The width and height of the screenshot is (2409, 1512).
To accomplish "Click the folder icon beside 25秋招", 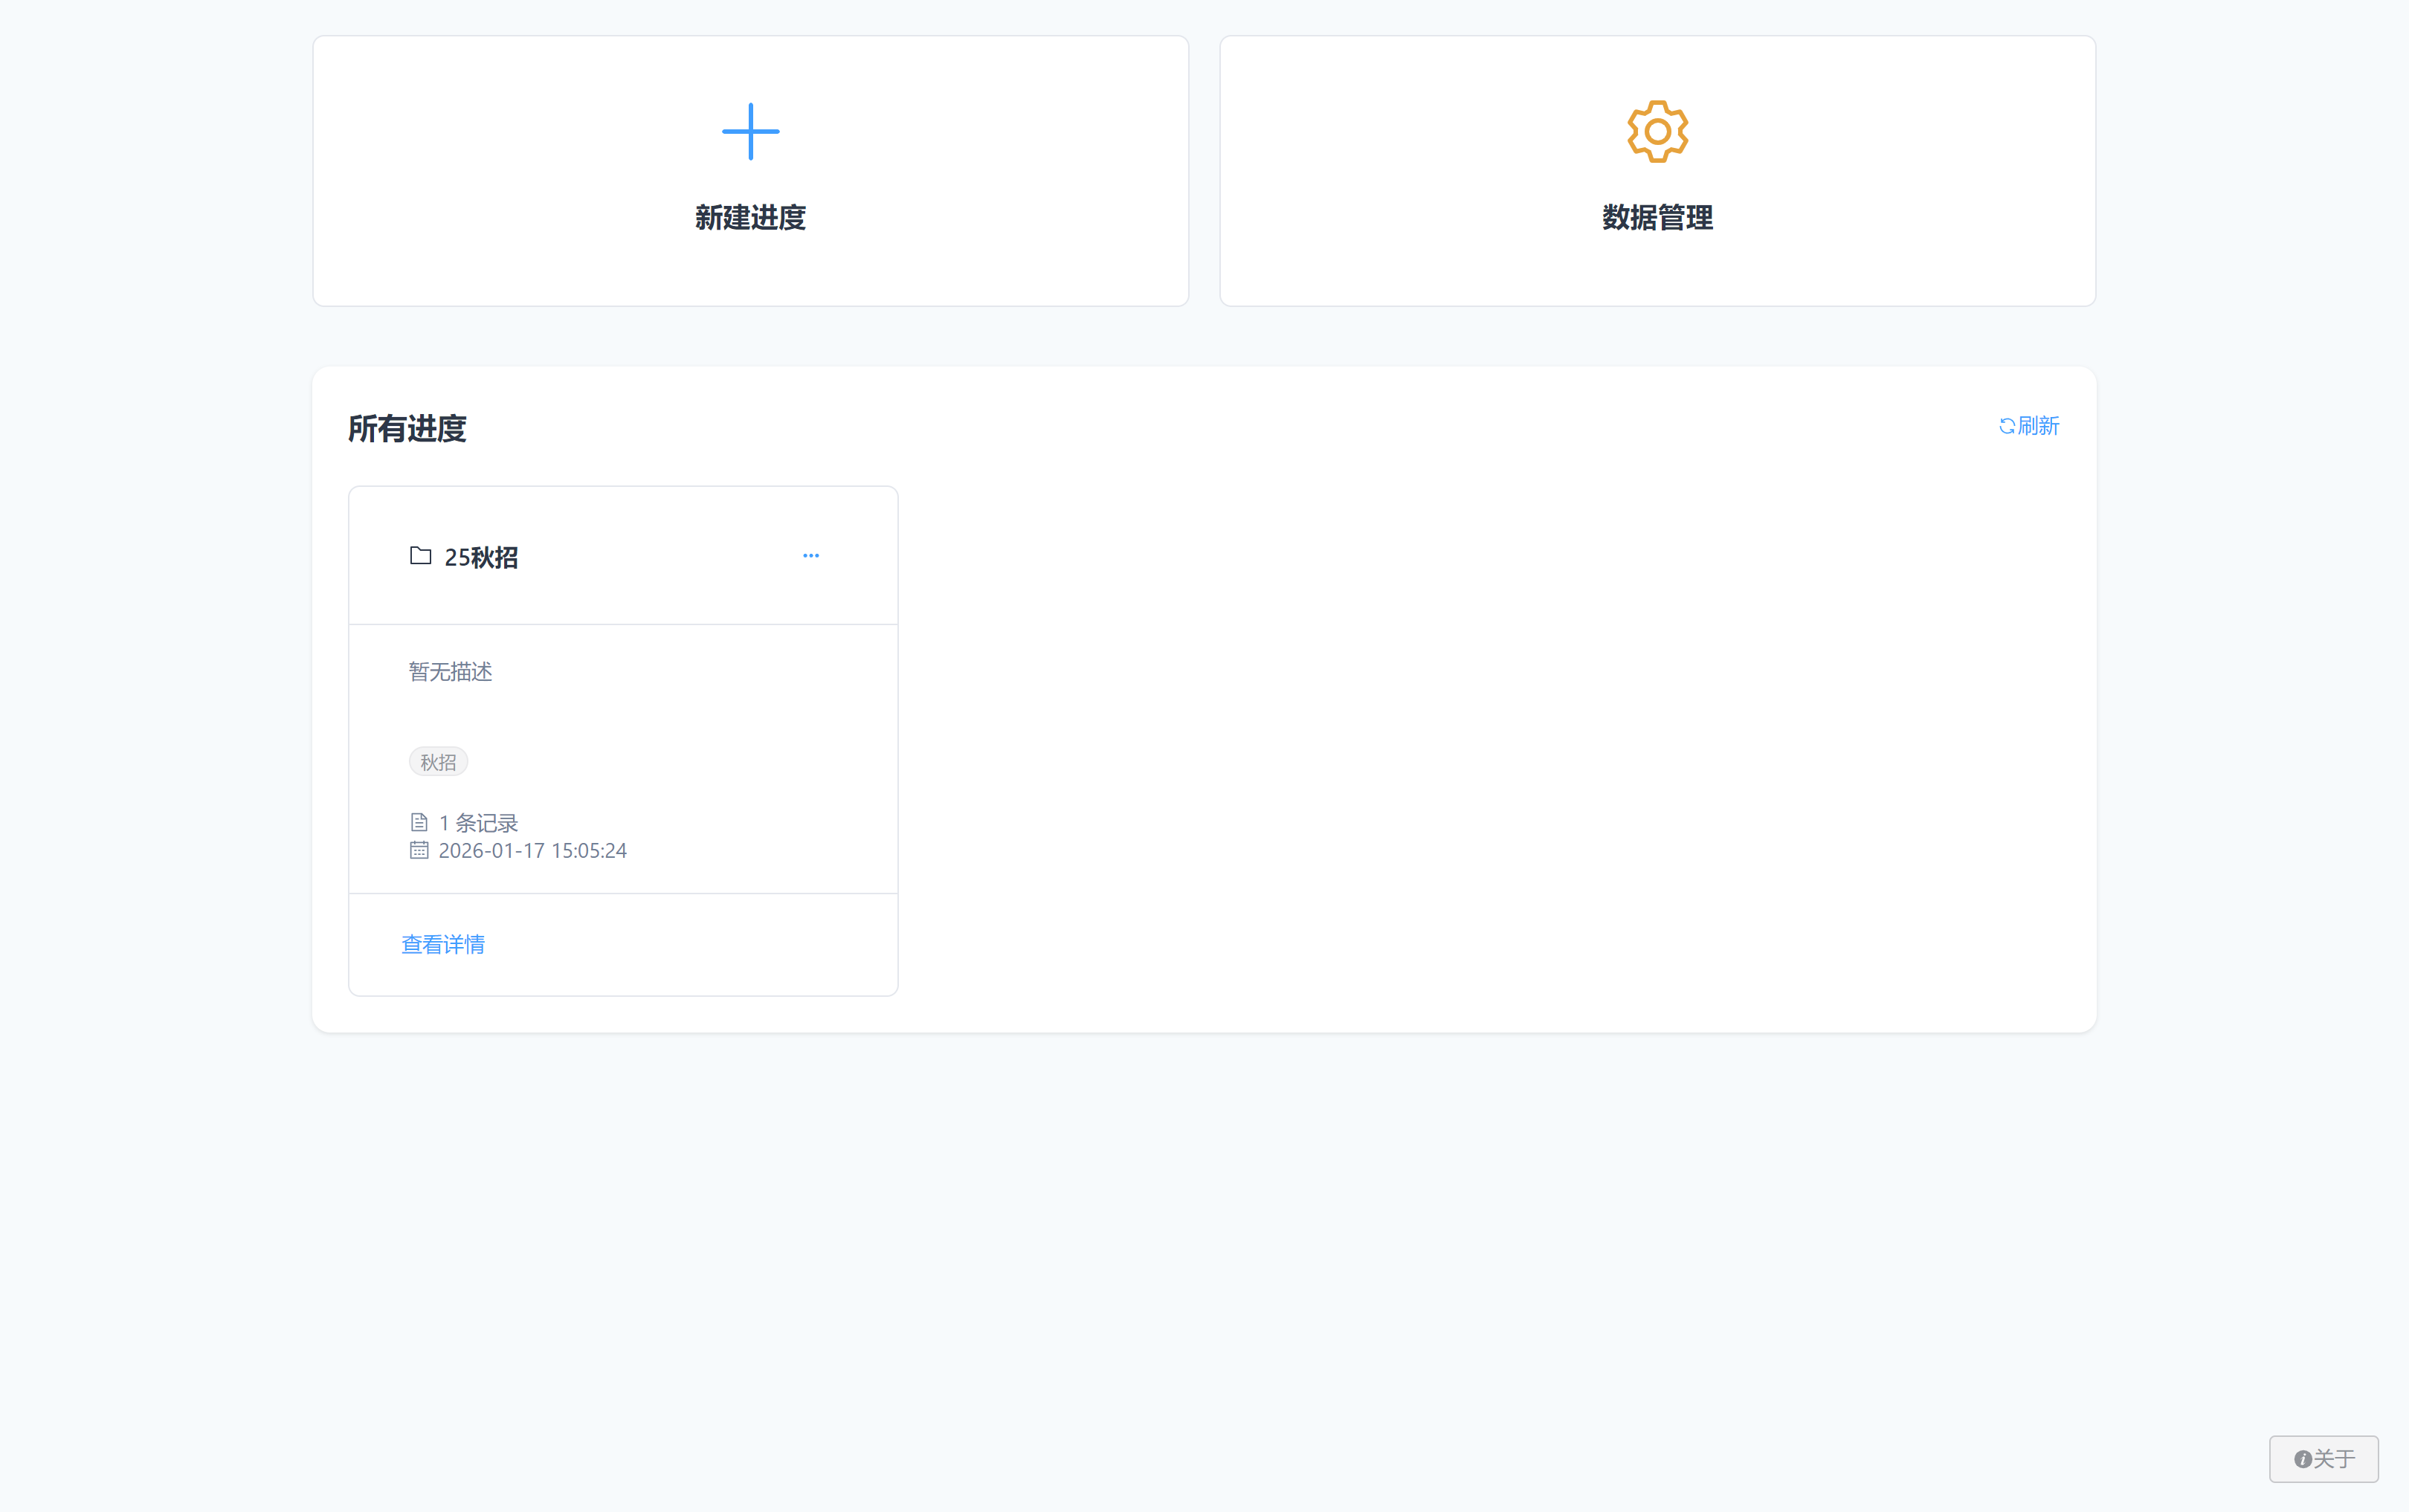I will coord(420,556).
